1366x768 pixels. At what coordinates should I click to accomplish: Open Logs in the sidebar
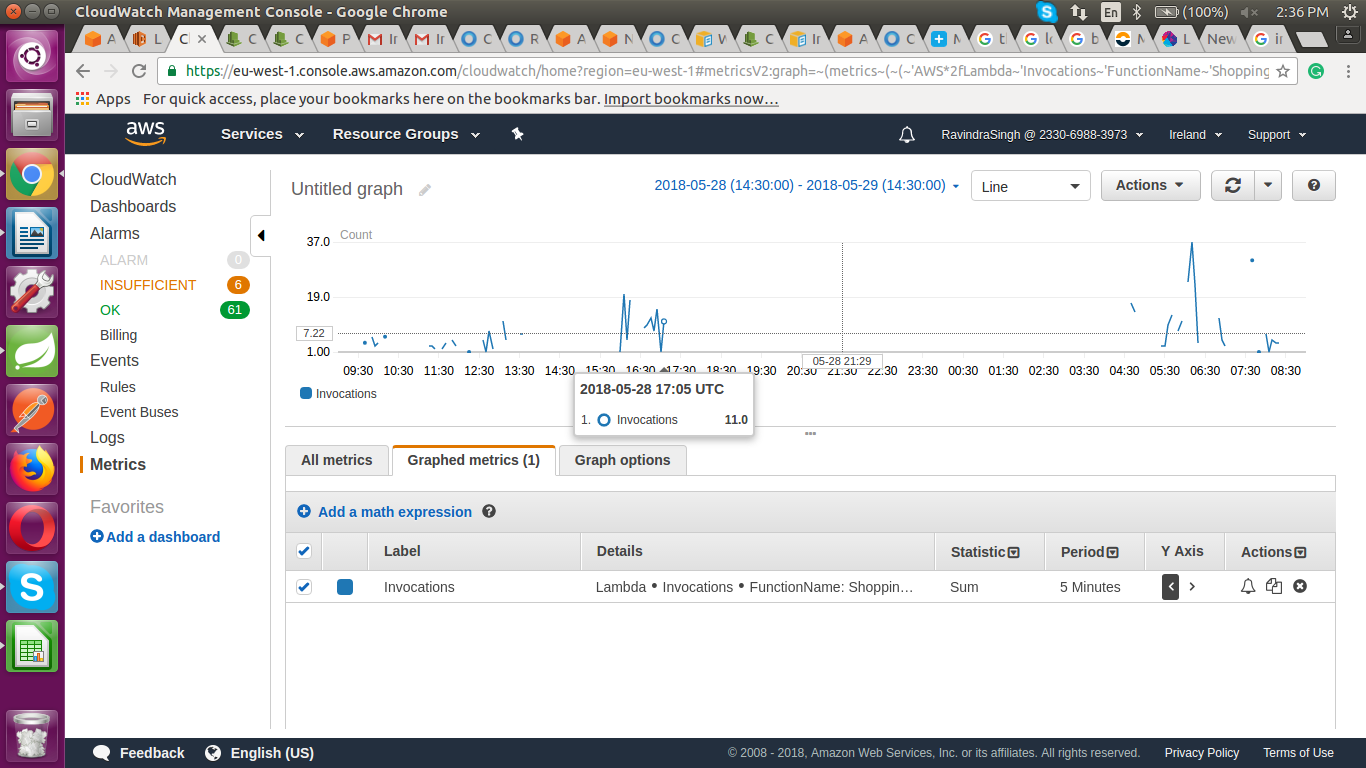107,437
